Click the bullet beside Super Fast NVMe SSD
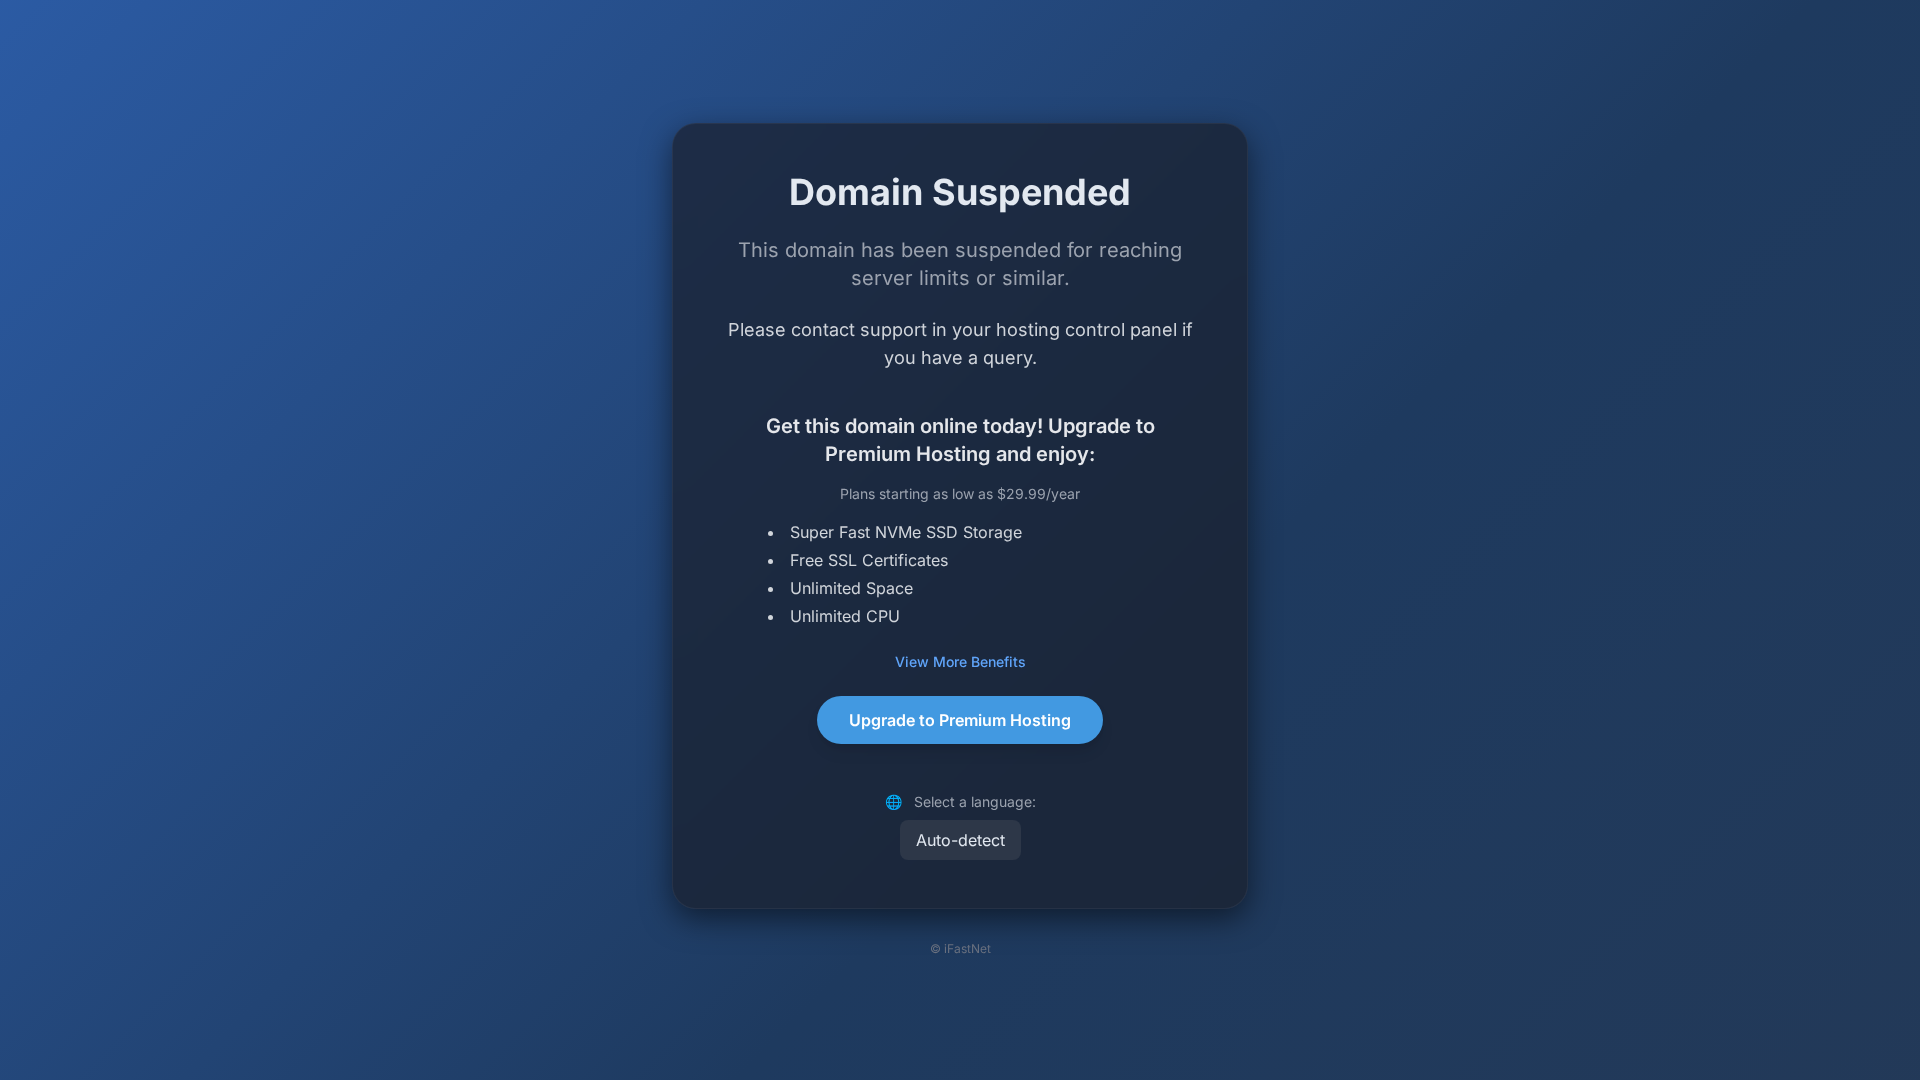Screen dimensions: 1920x1080 [x=771, y=533]
